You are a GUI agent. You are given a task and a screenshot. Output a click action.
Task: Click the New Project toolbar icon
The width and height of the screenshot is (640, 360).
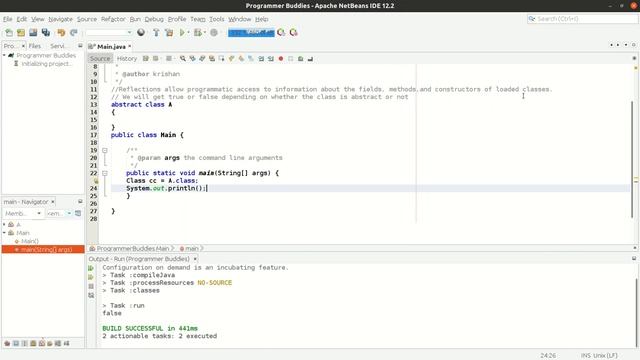(21, 33)
